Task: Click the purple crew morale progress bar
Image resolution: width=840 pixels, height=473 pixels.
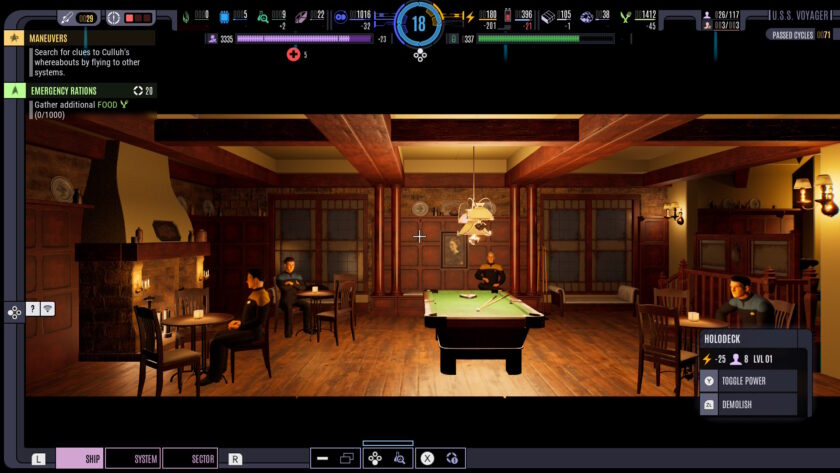Action: 304,39
